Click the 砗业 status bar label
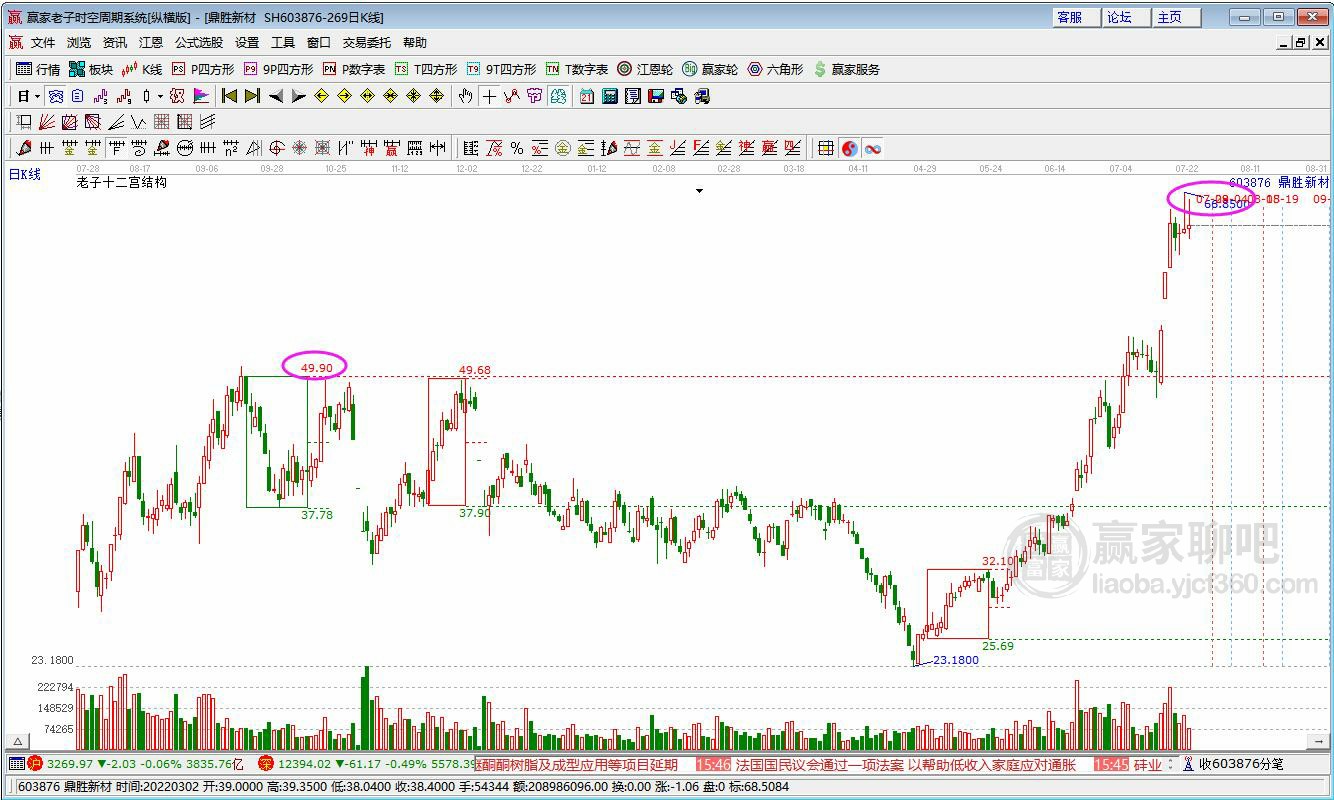The height and width of the screenshot is (800, 1334). [x=1147, y=764]
